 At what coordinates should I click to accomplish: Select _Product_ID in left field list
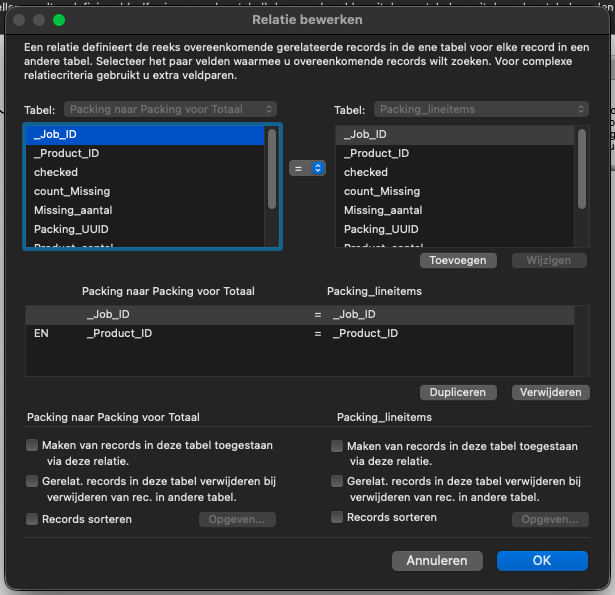tap(66, 153)
